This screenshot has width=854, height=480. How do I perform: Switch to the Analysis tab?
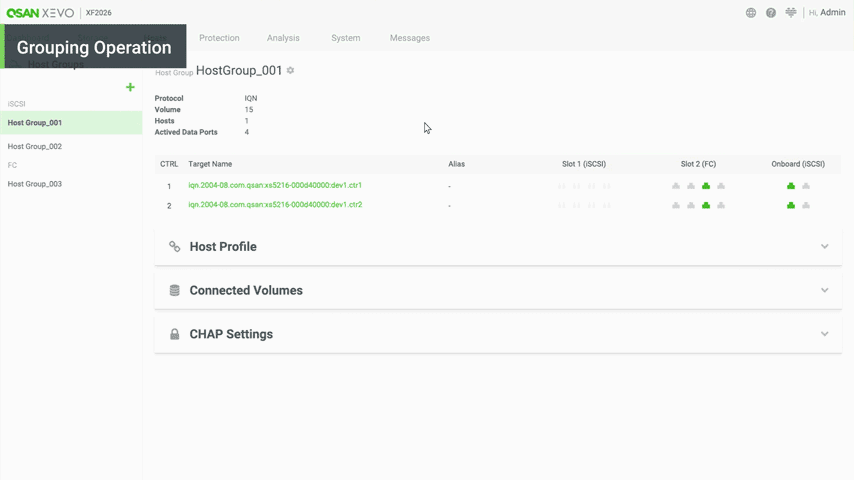point(283,38)
